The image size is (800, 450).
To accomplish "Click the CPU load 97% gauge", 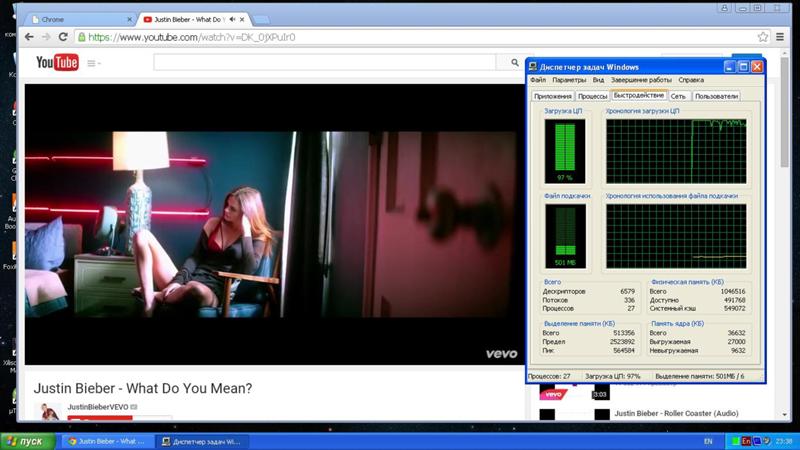I will pos(565,151).
